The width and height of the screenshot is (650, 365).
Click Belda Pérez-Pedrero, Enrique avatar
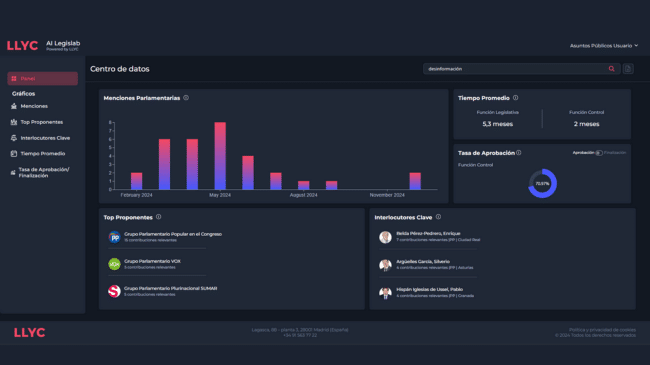click(x=385, y=237)
